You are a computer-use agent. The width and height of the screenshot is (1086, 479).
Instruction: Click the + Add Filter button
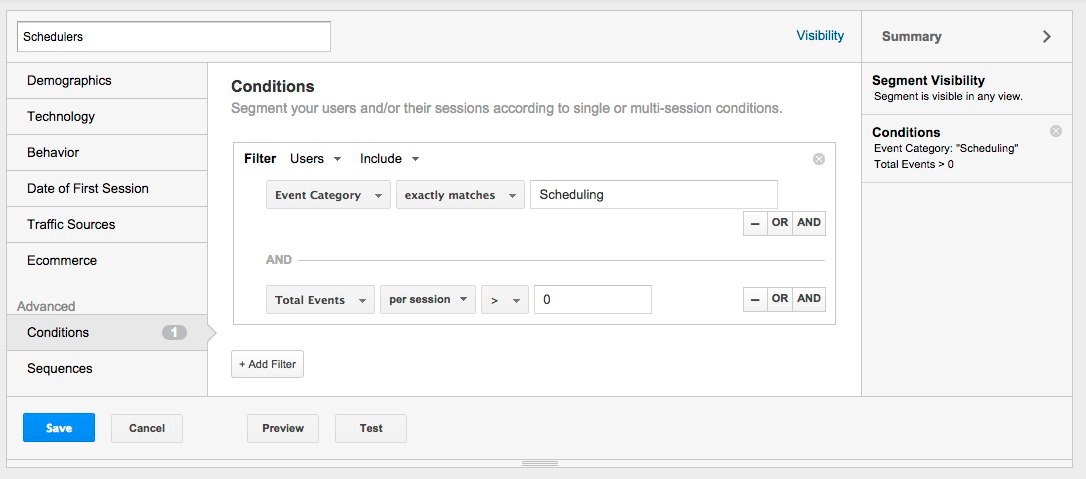point(267,364)
